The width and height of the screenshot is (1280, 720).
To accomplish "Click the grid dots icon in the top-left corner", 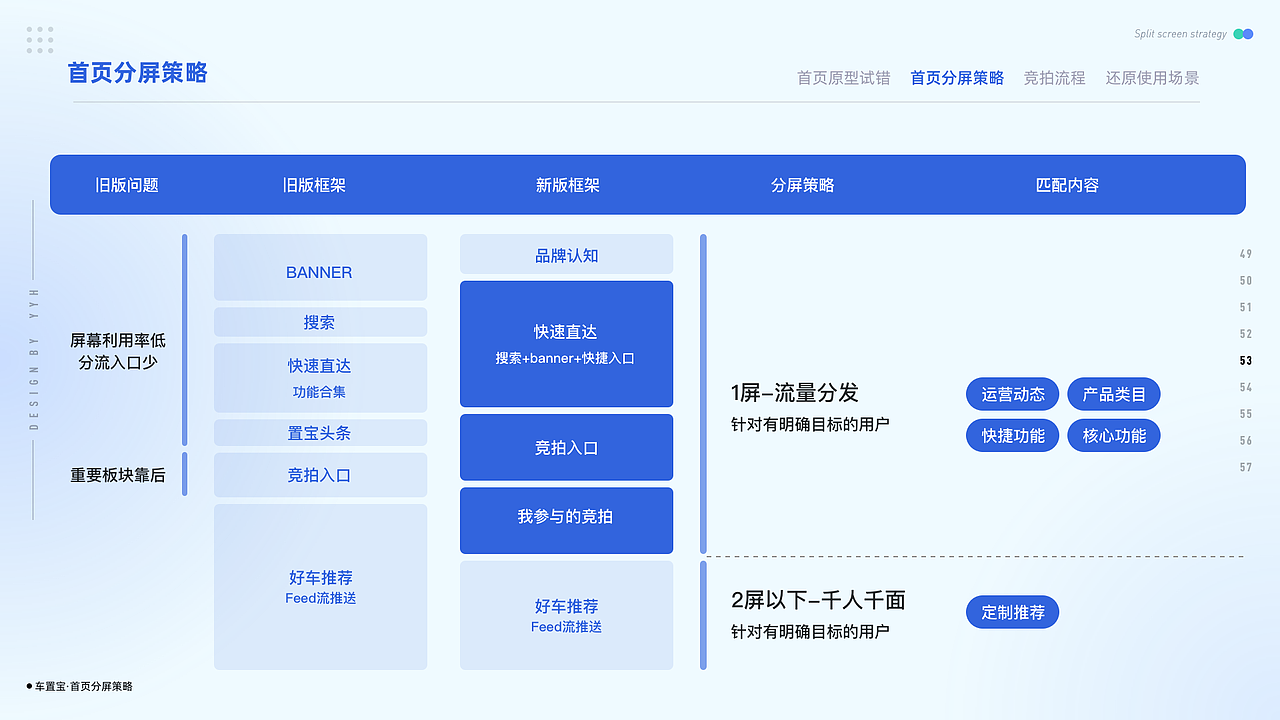I will pyautogui.click(x=40, y=39).
